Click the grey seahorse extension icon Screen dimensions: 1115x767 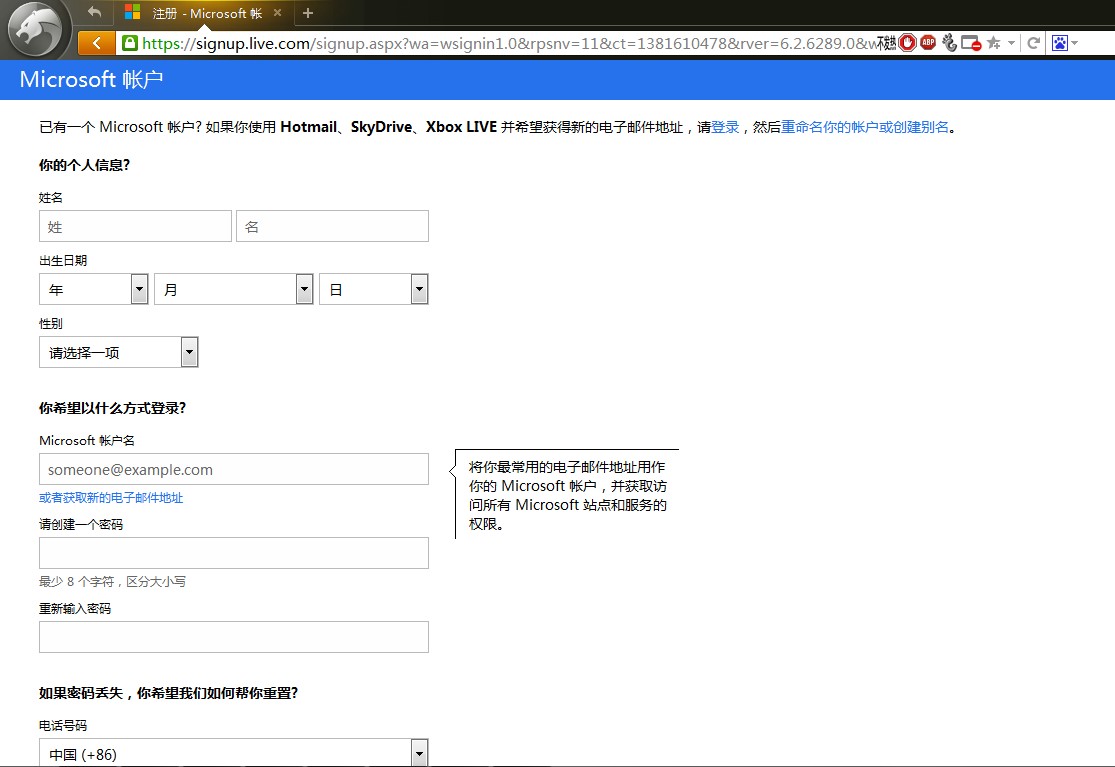point(949,43)
